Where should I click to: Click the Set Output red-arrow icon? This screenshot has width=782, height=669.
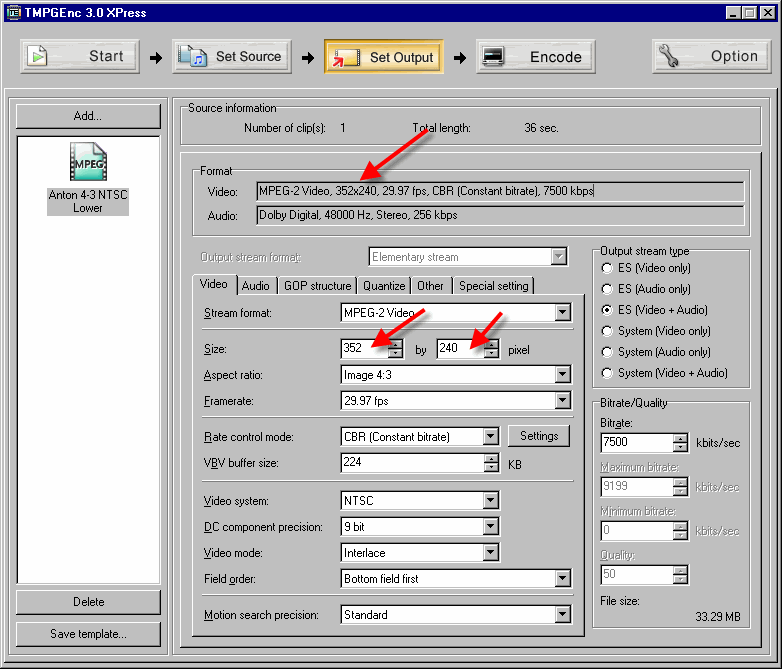tap(346, 57)
